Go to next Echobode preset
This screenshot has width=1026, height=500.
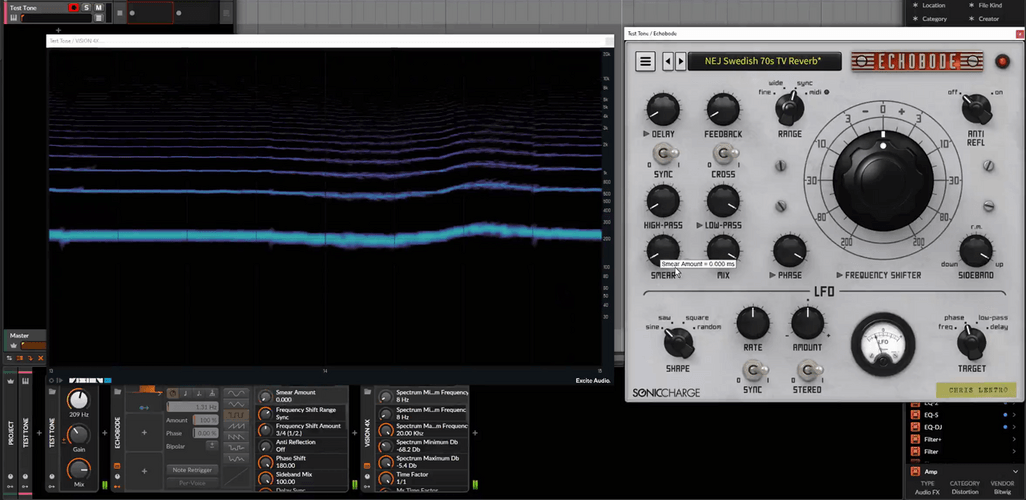(x=681, y=62)
